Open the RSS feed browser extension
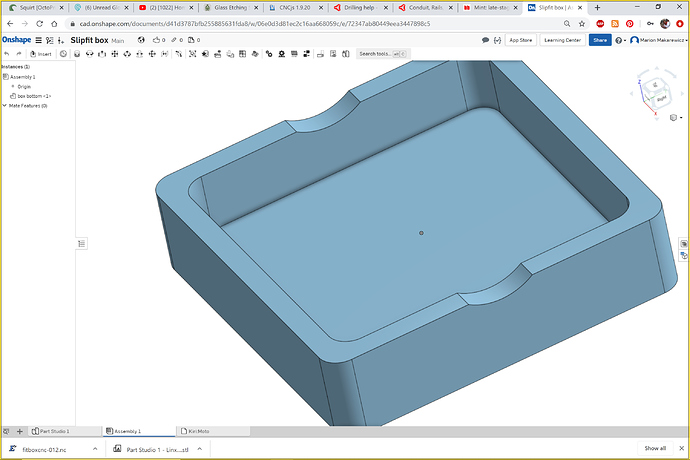 click(615, 24)
